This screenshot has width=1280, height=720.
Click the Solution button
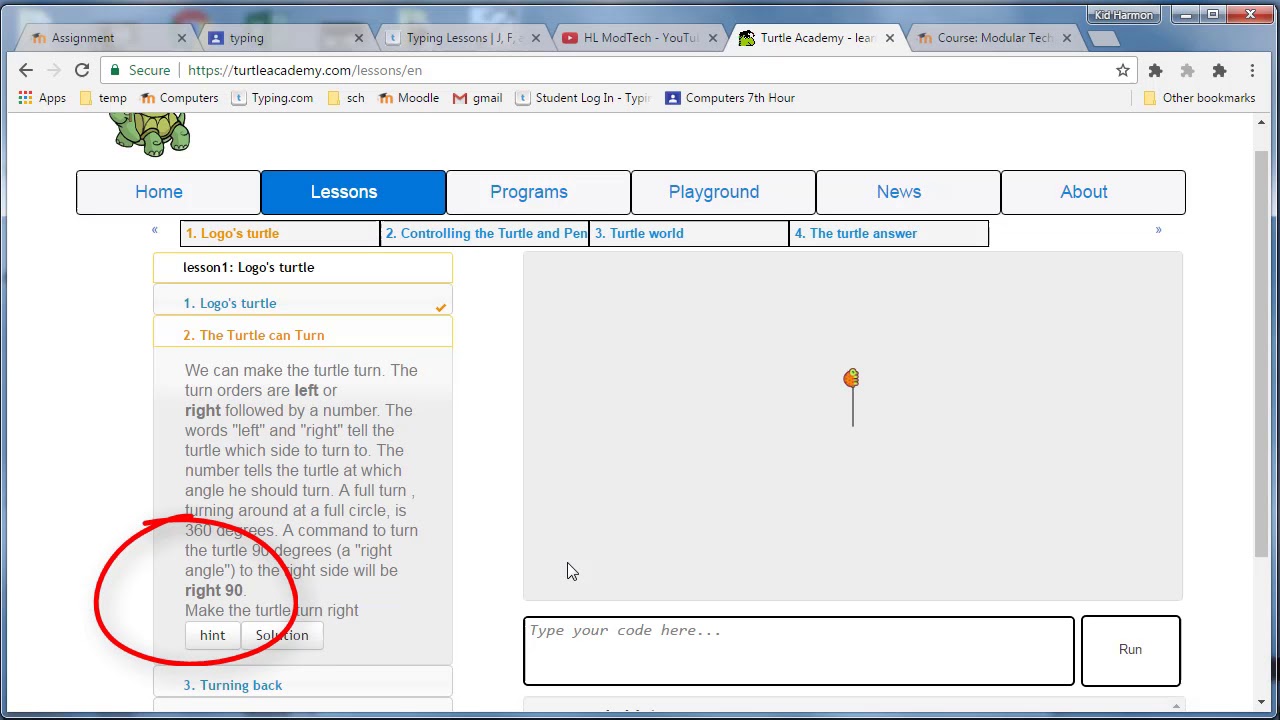(x=282, y=635)
